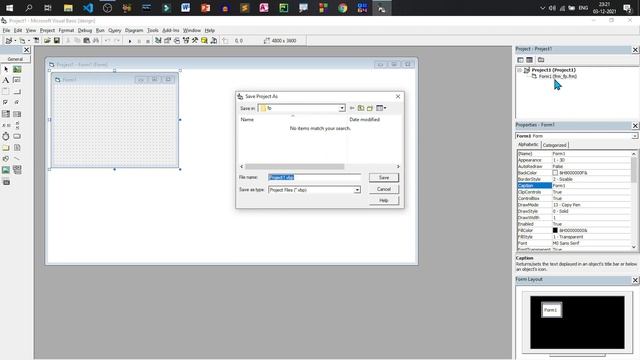Switch to the Alphabetic properties tab
The height and width of the screenshot is (360, 640).
pyautogui.click(x=528, y=144)
